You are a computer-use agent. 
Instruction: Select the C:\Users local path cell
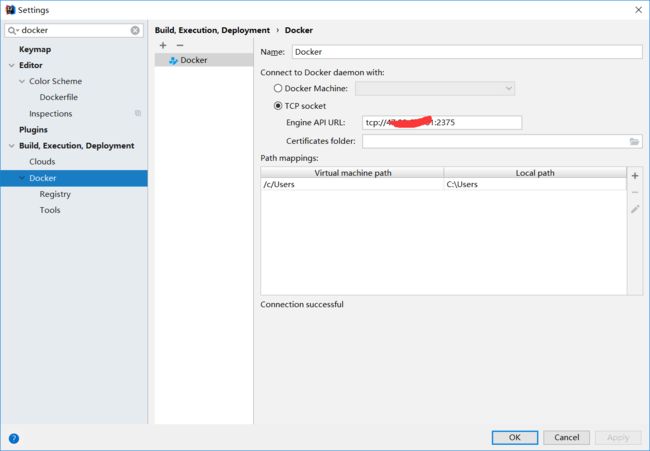click(x=535, y=184)
